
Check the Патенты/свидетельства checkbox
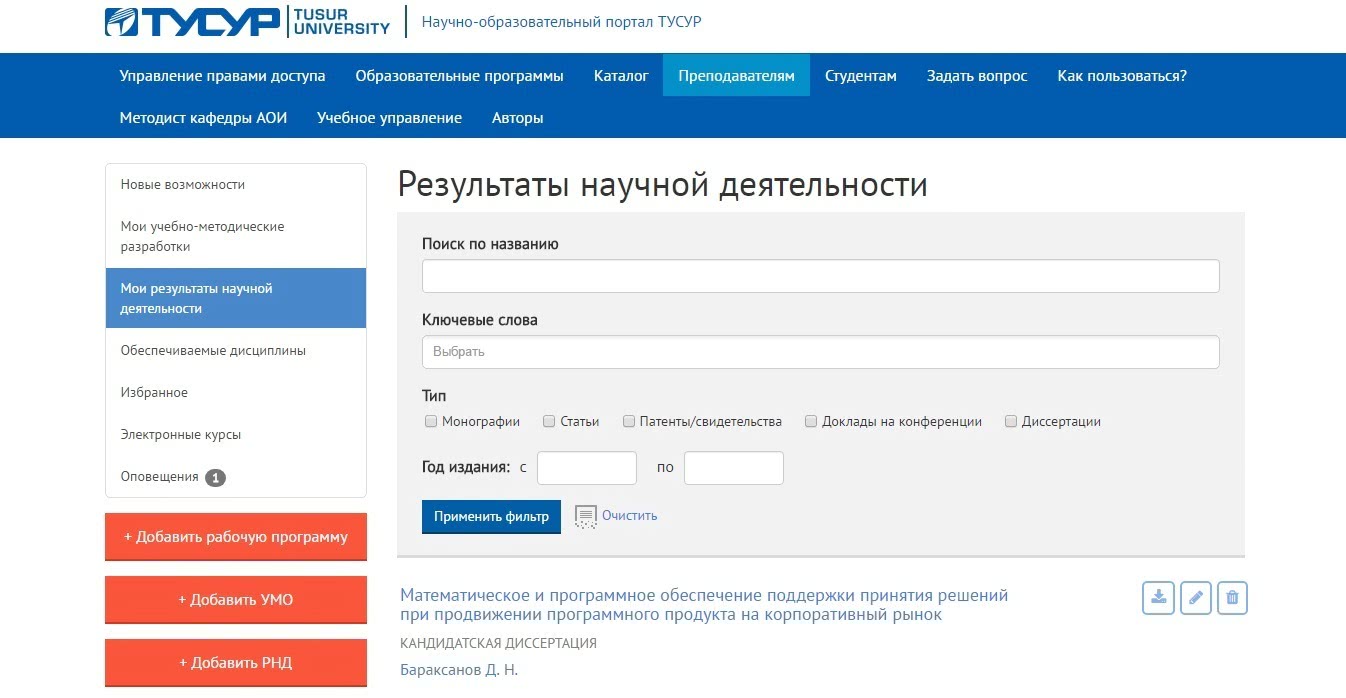[x=629, y=422]
